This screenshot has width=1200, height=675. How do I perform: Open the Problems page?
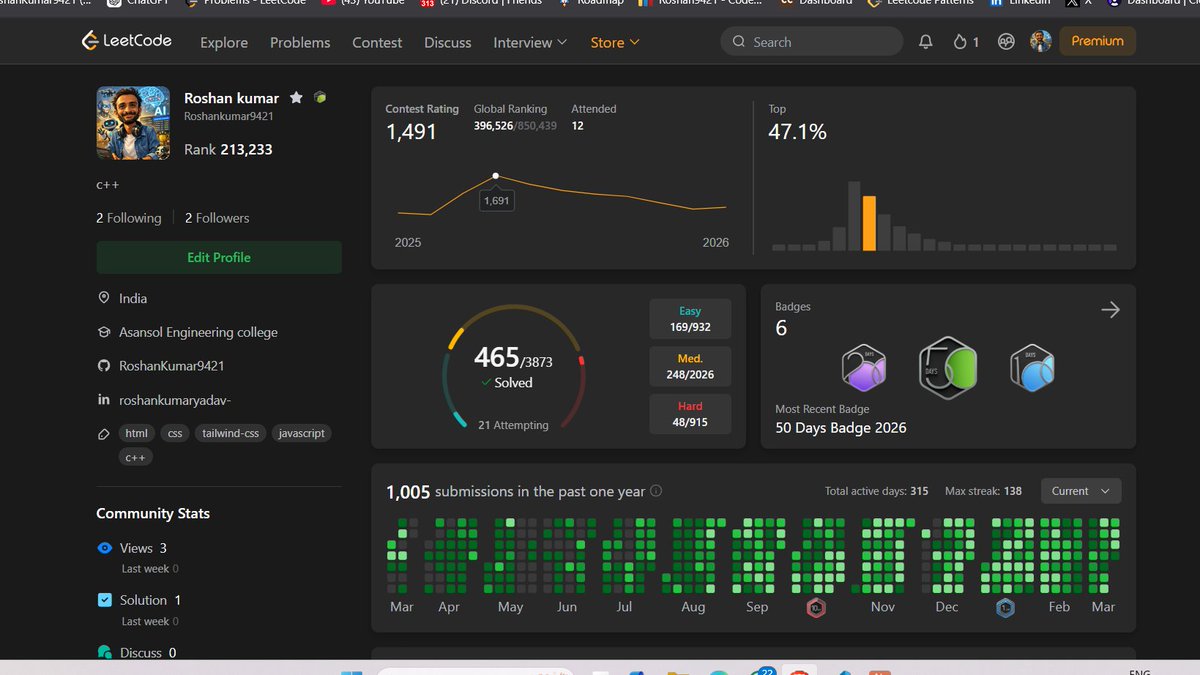[300, 42]
